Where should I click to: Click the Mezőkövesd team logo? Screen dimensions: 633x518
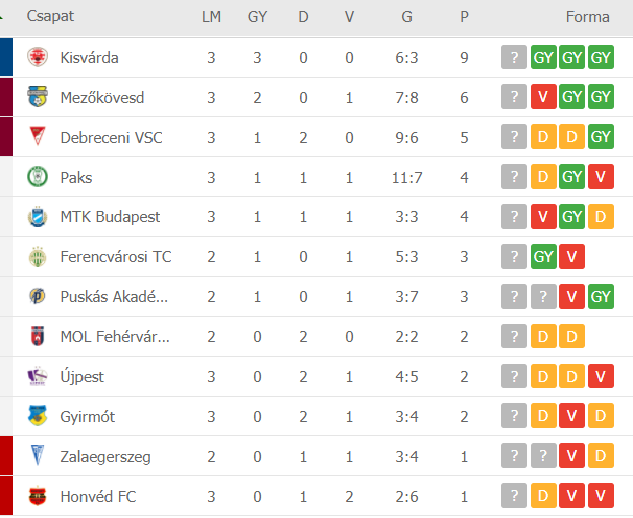coord(37,98)
